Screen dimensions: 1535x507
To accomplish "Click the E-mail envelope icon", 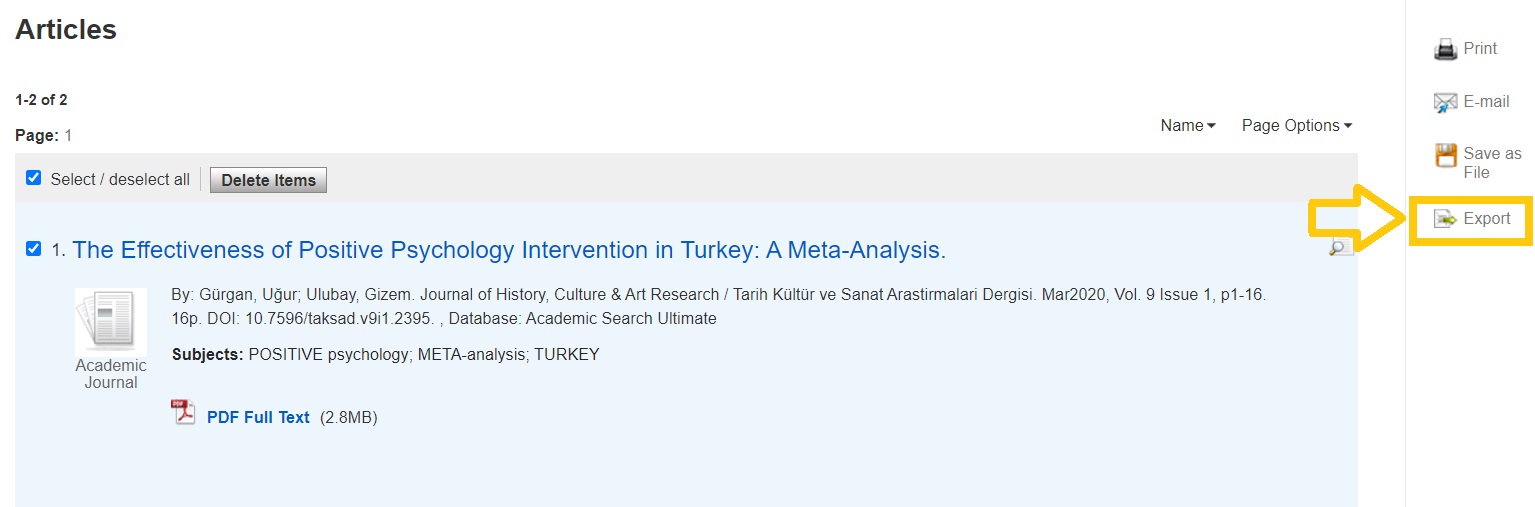I will pyautogui.click(x=1445, y=102).
